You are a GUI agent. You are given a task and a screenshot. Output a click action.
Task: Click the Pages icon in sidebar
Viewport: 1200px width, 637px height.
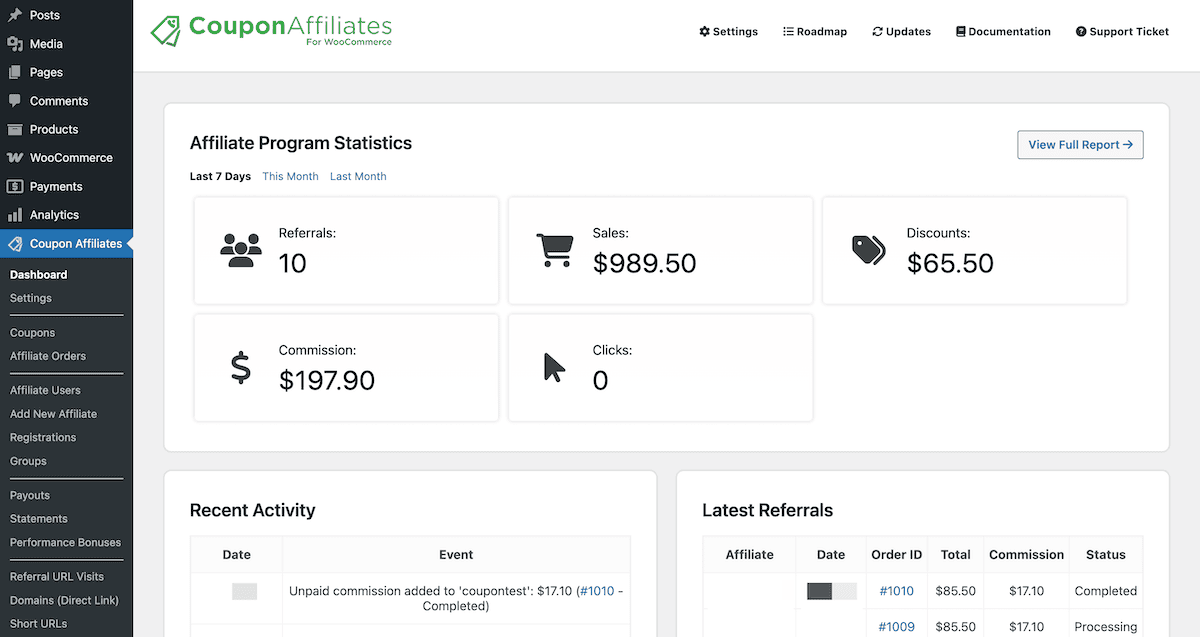click(x=15, y=72)
